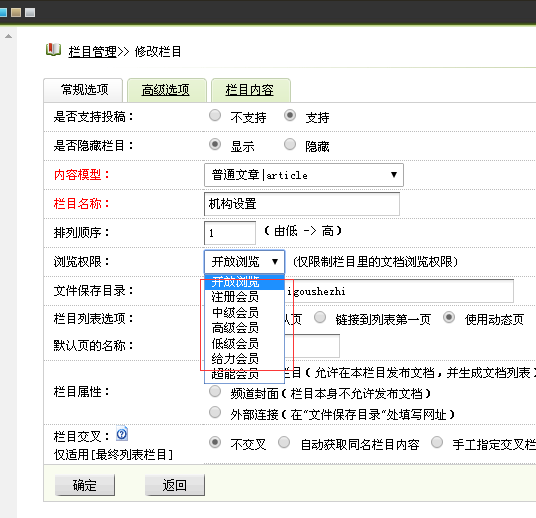Image resolution: width=536 pixels, height=518 pixels.
Task: Open the 内容模型 dropdown 普通文章|article
Action: 304,175
